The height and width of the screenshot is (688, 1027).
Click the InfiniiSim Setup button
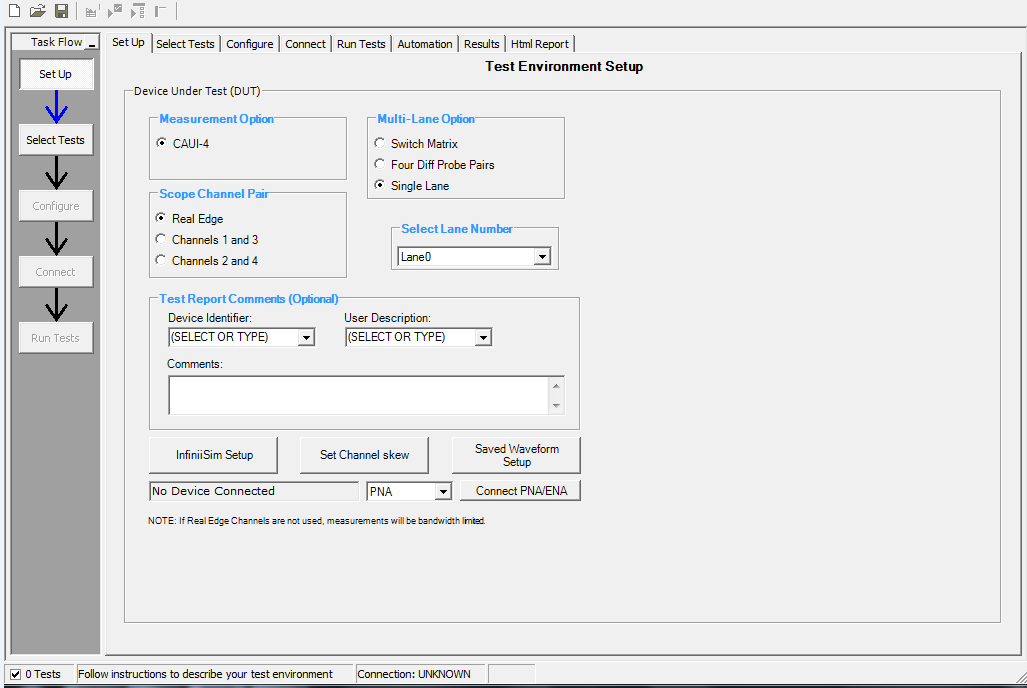click(x=213, y=455)
